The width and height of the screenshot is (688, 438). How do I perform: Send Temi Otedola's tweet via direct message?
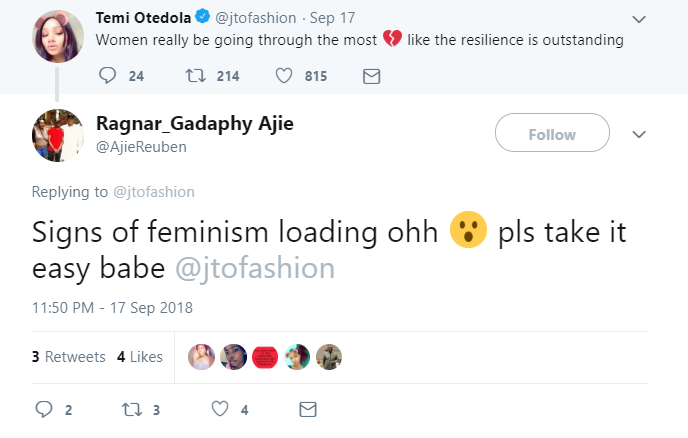tap(370, 76)
